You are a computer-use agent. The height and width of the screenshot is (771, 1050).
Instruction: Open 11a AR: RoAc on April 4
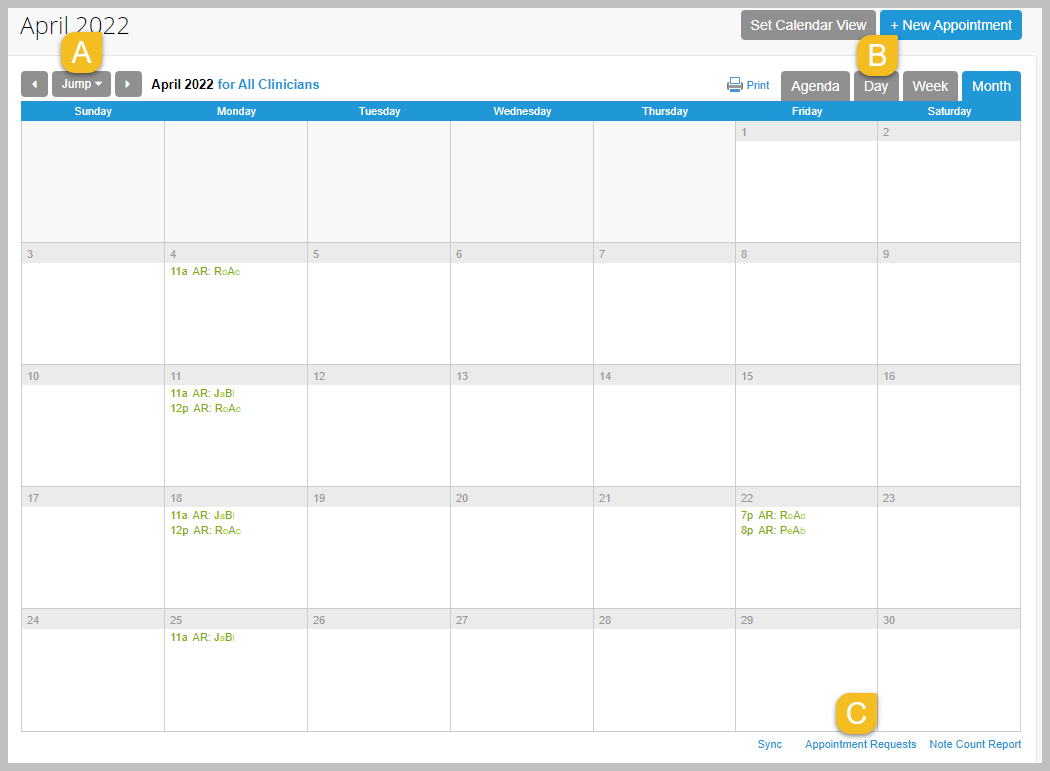[x=205, y=271]
